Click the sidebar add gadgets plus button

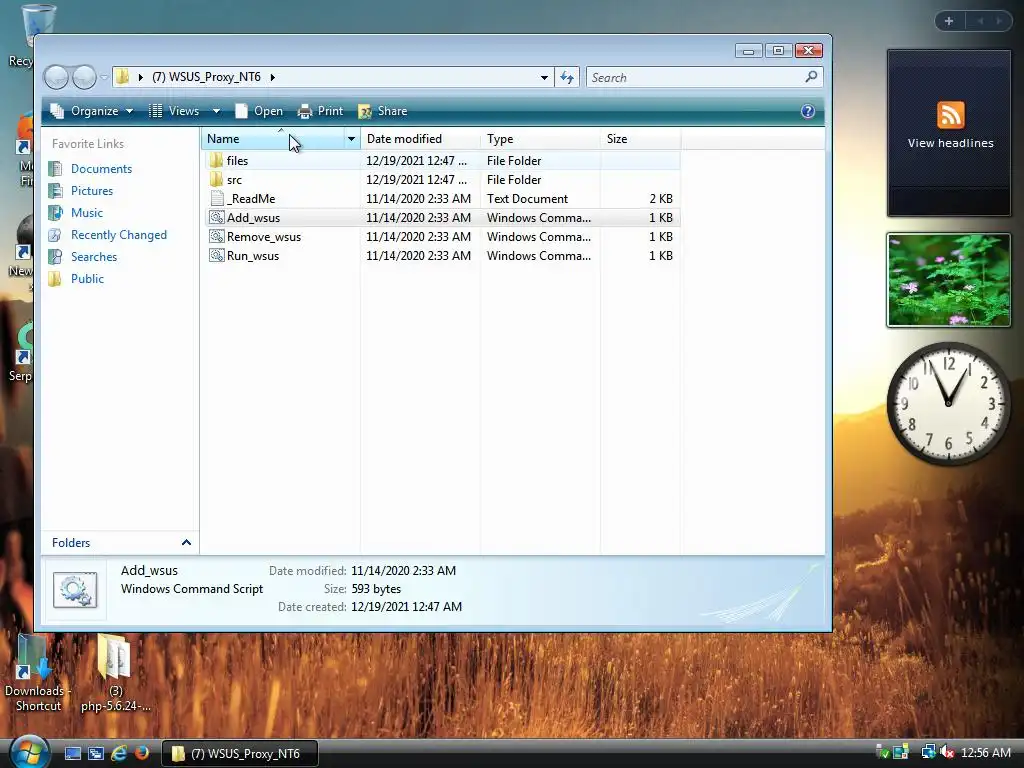tap(949, 21)
